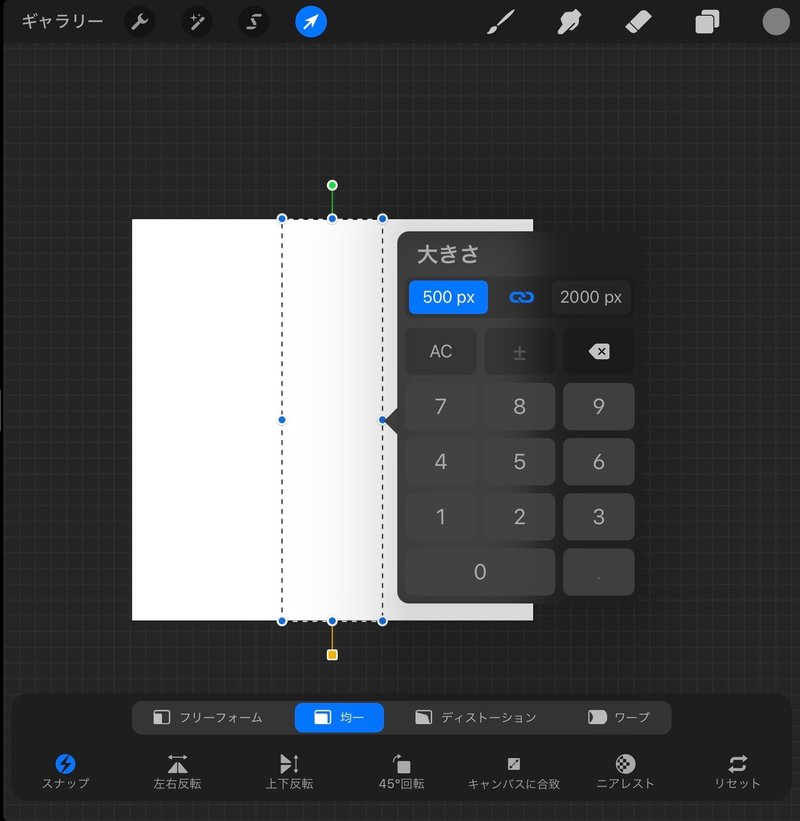Click bottom-right corner transform handle

[382, 621]
